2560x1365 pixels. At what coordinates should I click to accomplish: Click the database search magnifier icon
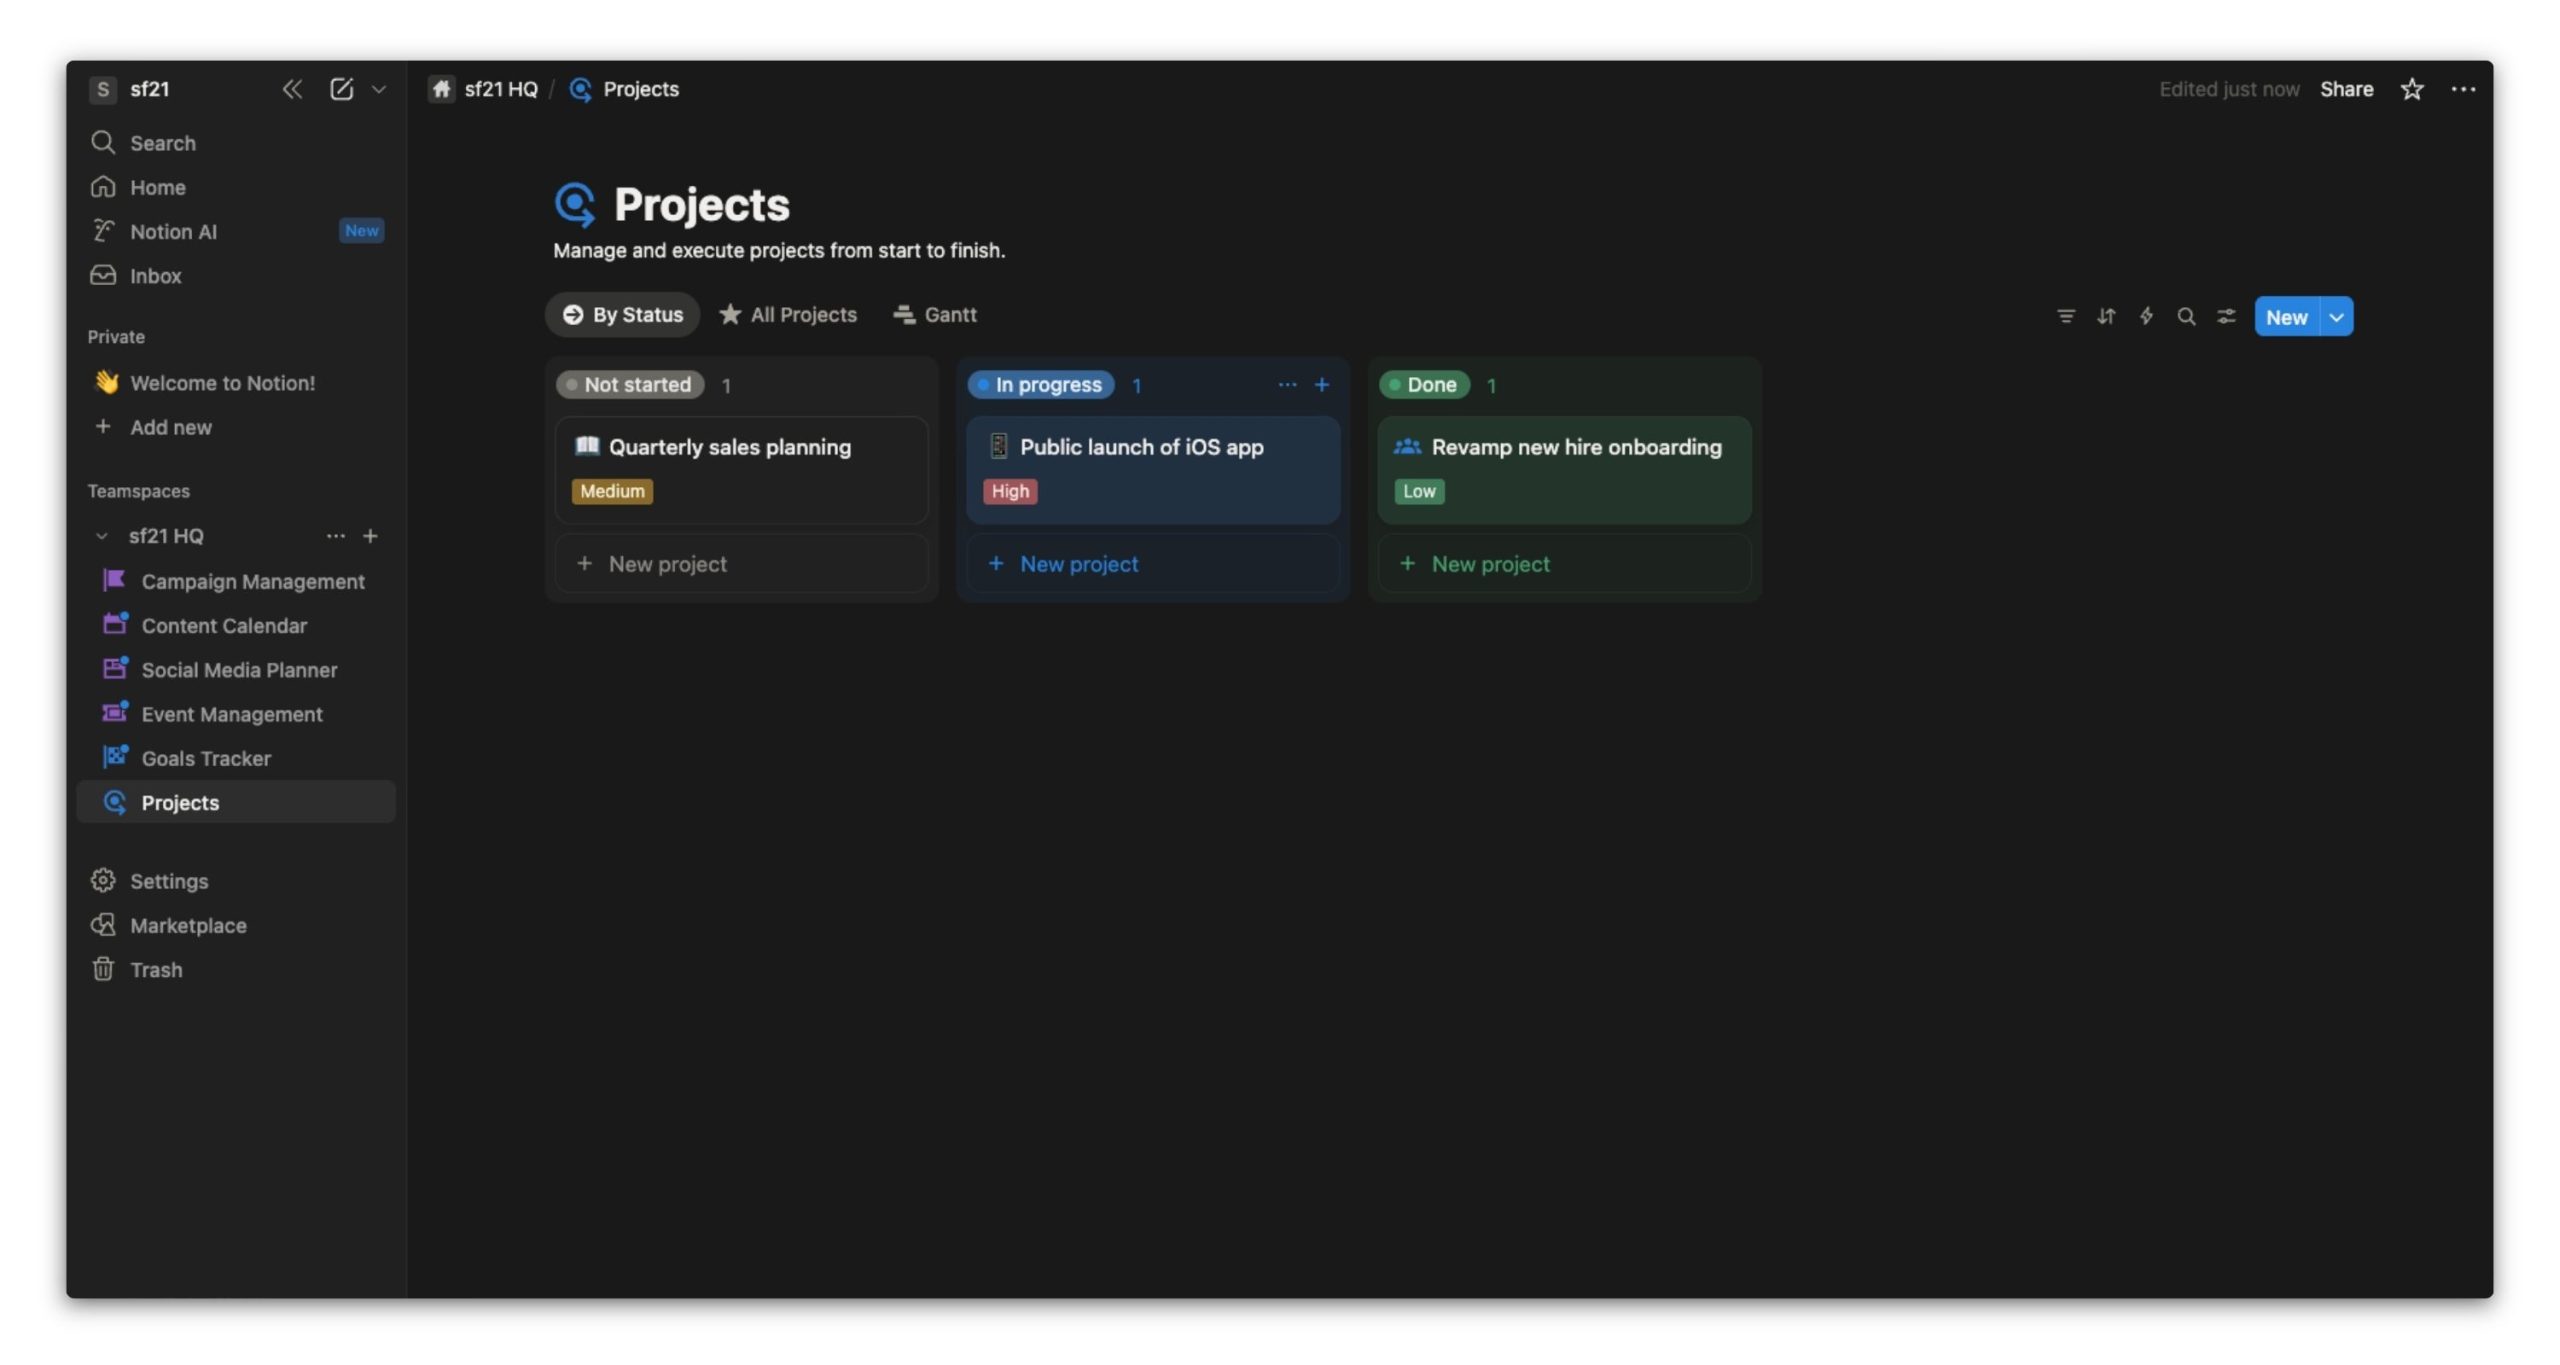[2186, 316]
